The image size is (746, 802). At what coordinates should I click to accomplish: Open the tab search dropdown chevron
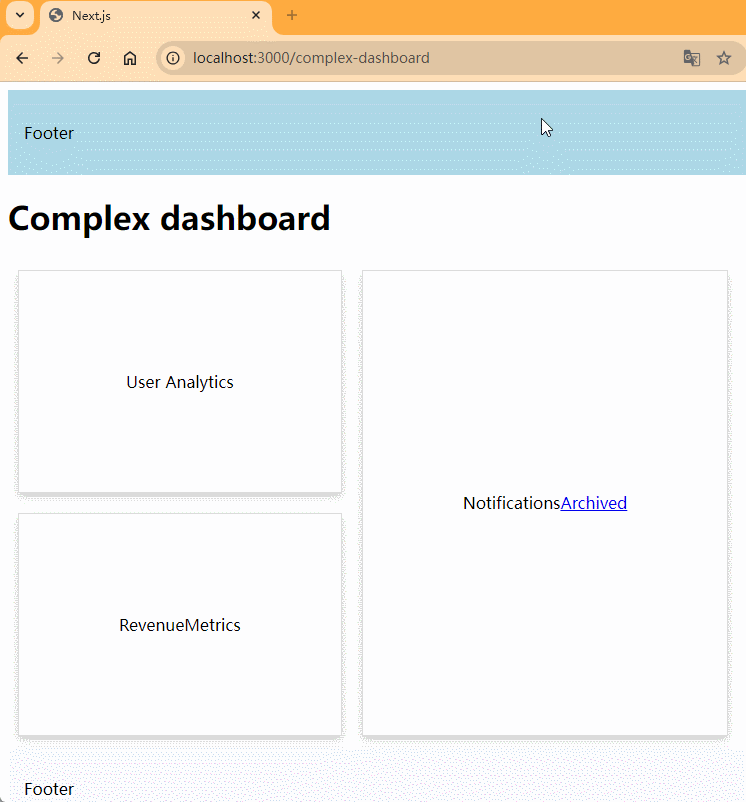19,16
